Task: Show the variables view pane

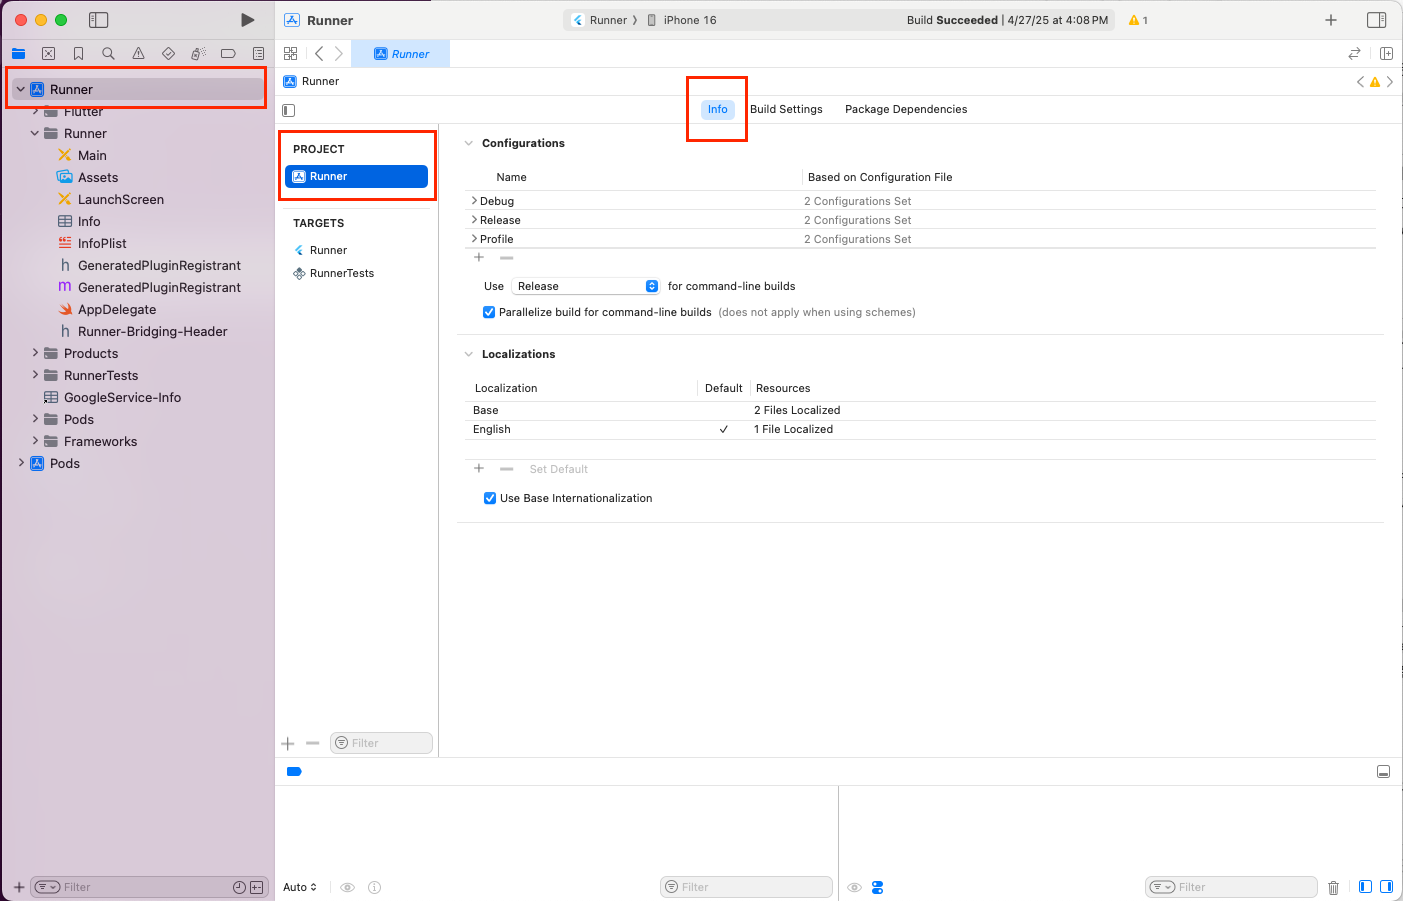Action: click(1365, 887)
